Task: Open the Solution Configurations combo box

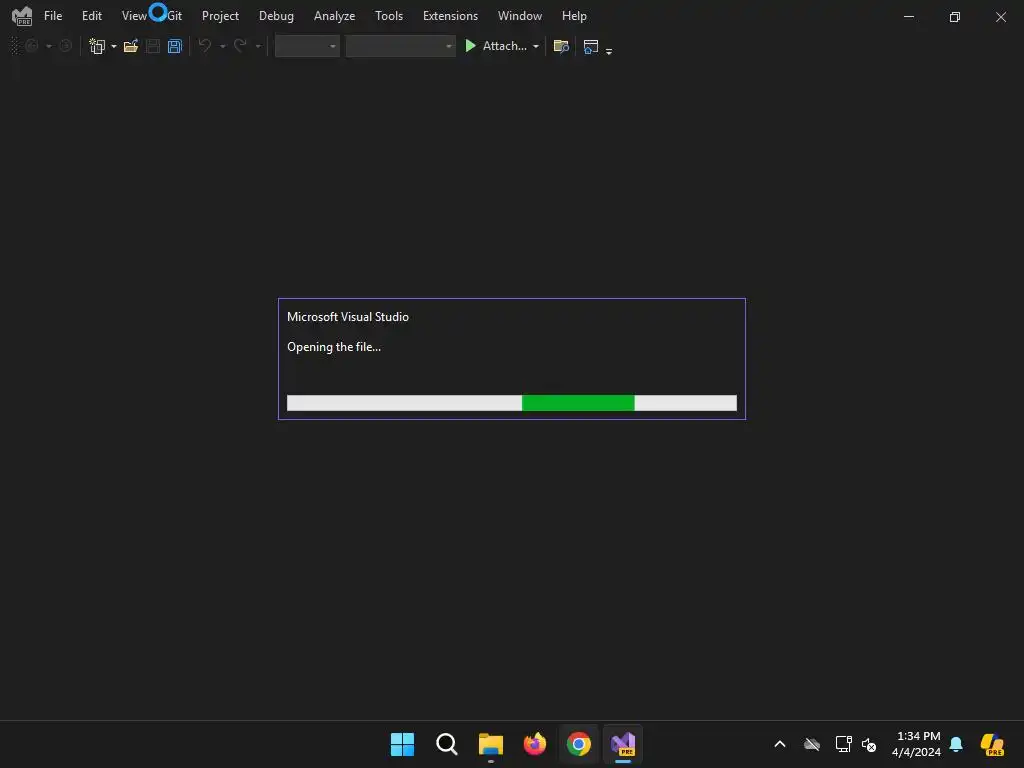Action: [307, 46]
